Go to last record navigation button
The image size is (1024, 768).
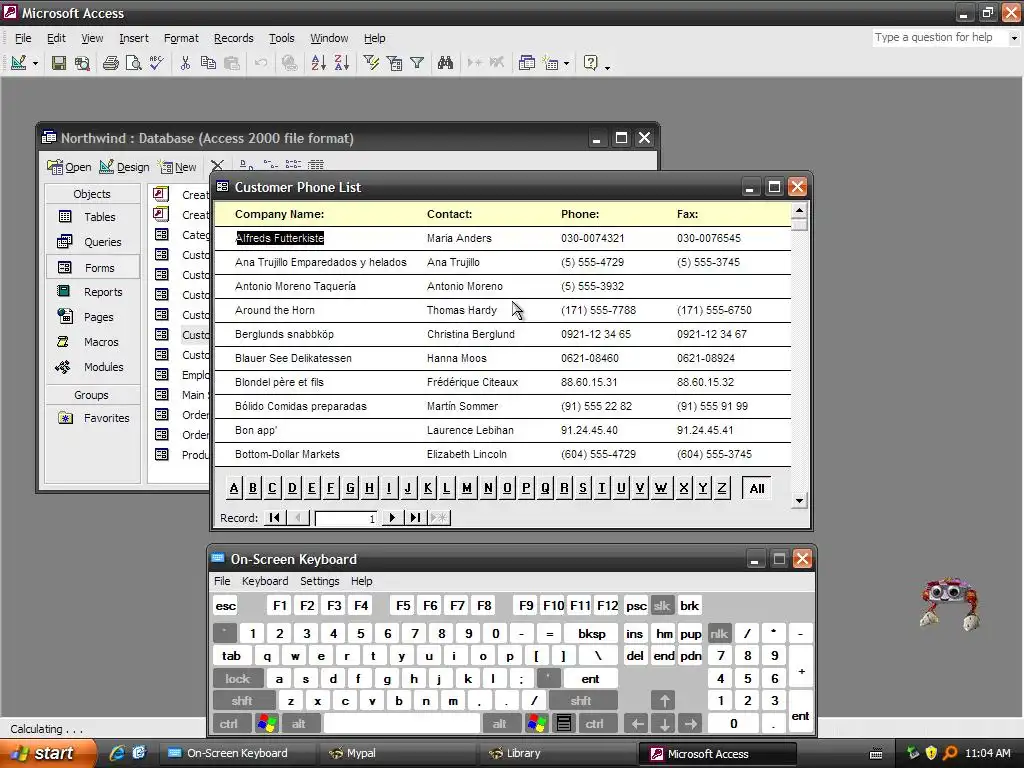coord(415,518)
